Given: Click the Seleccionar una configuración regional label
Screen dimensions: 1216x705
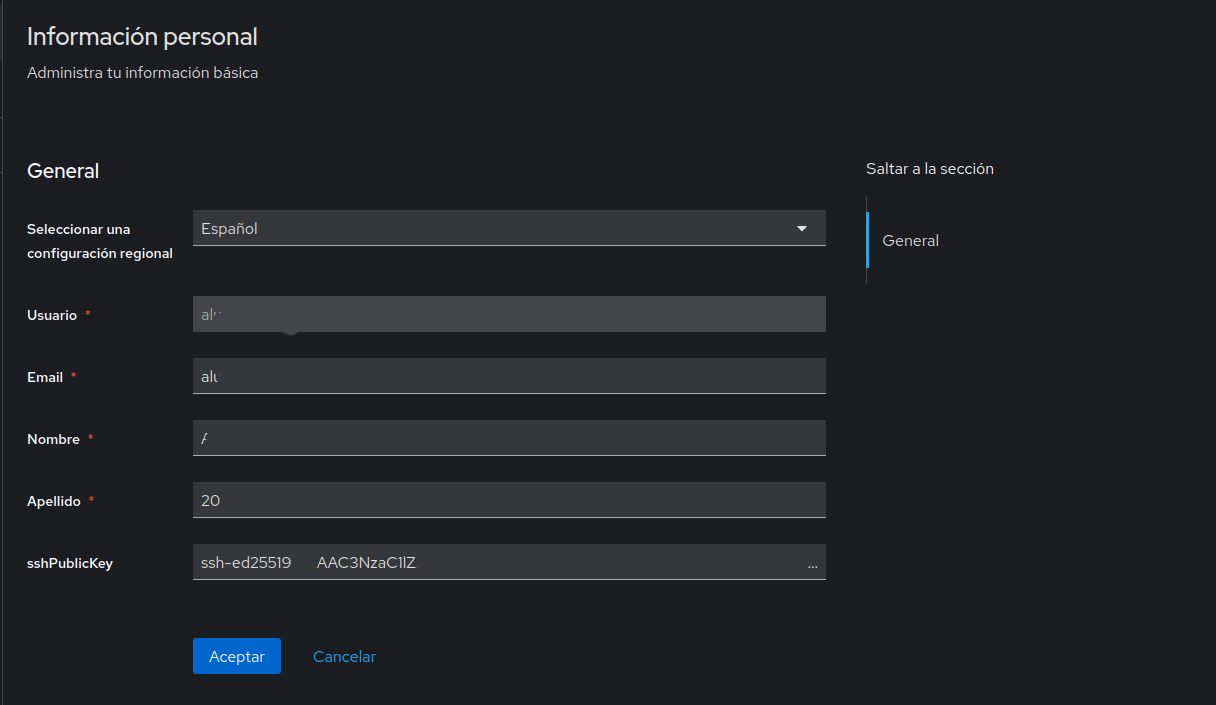Looking at the screenshot, I should coord(99,241).
